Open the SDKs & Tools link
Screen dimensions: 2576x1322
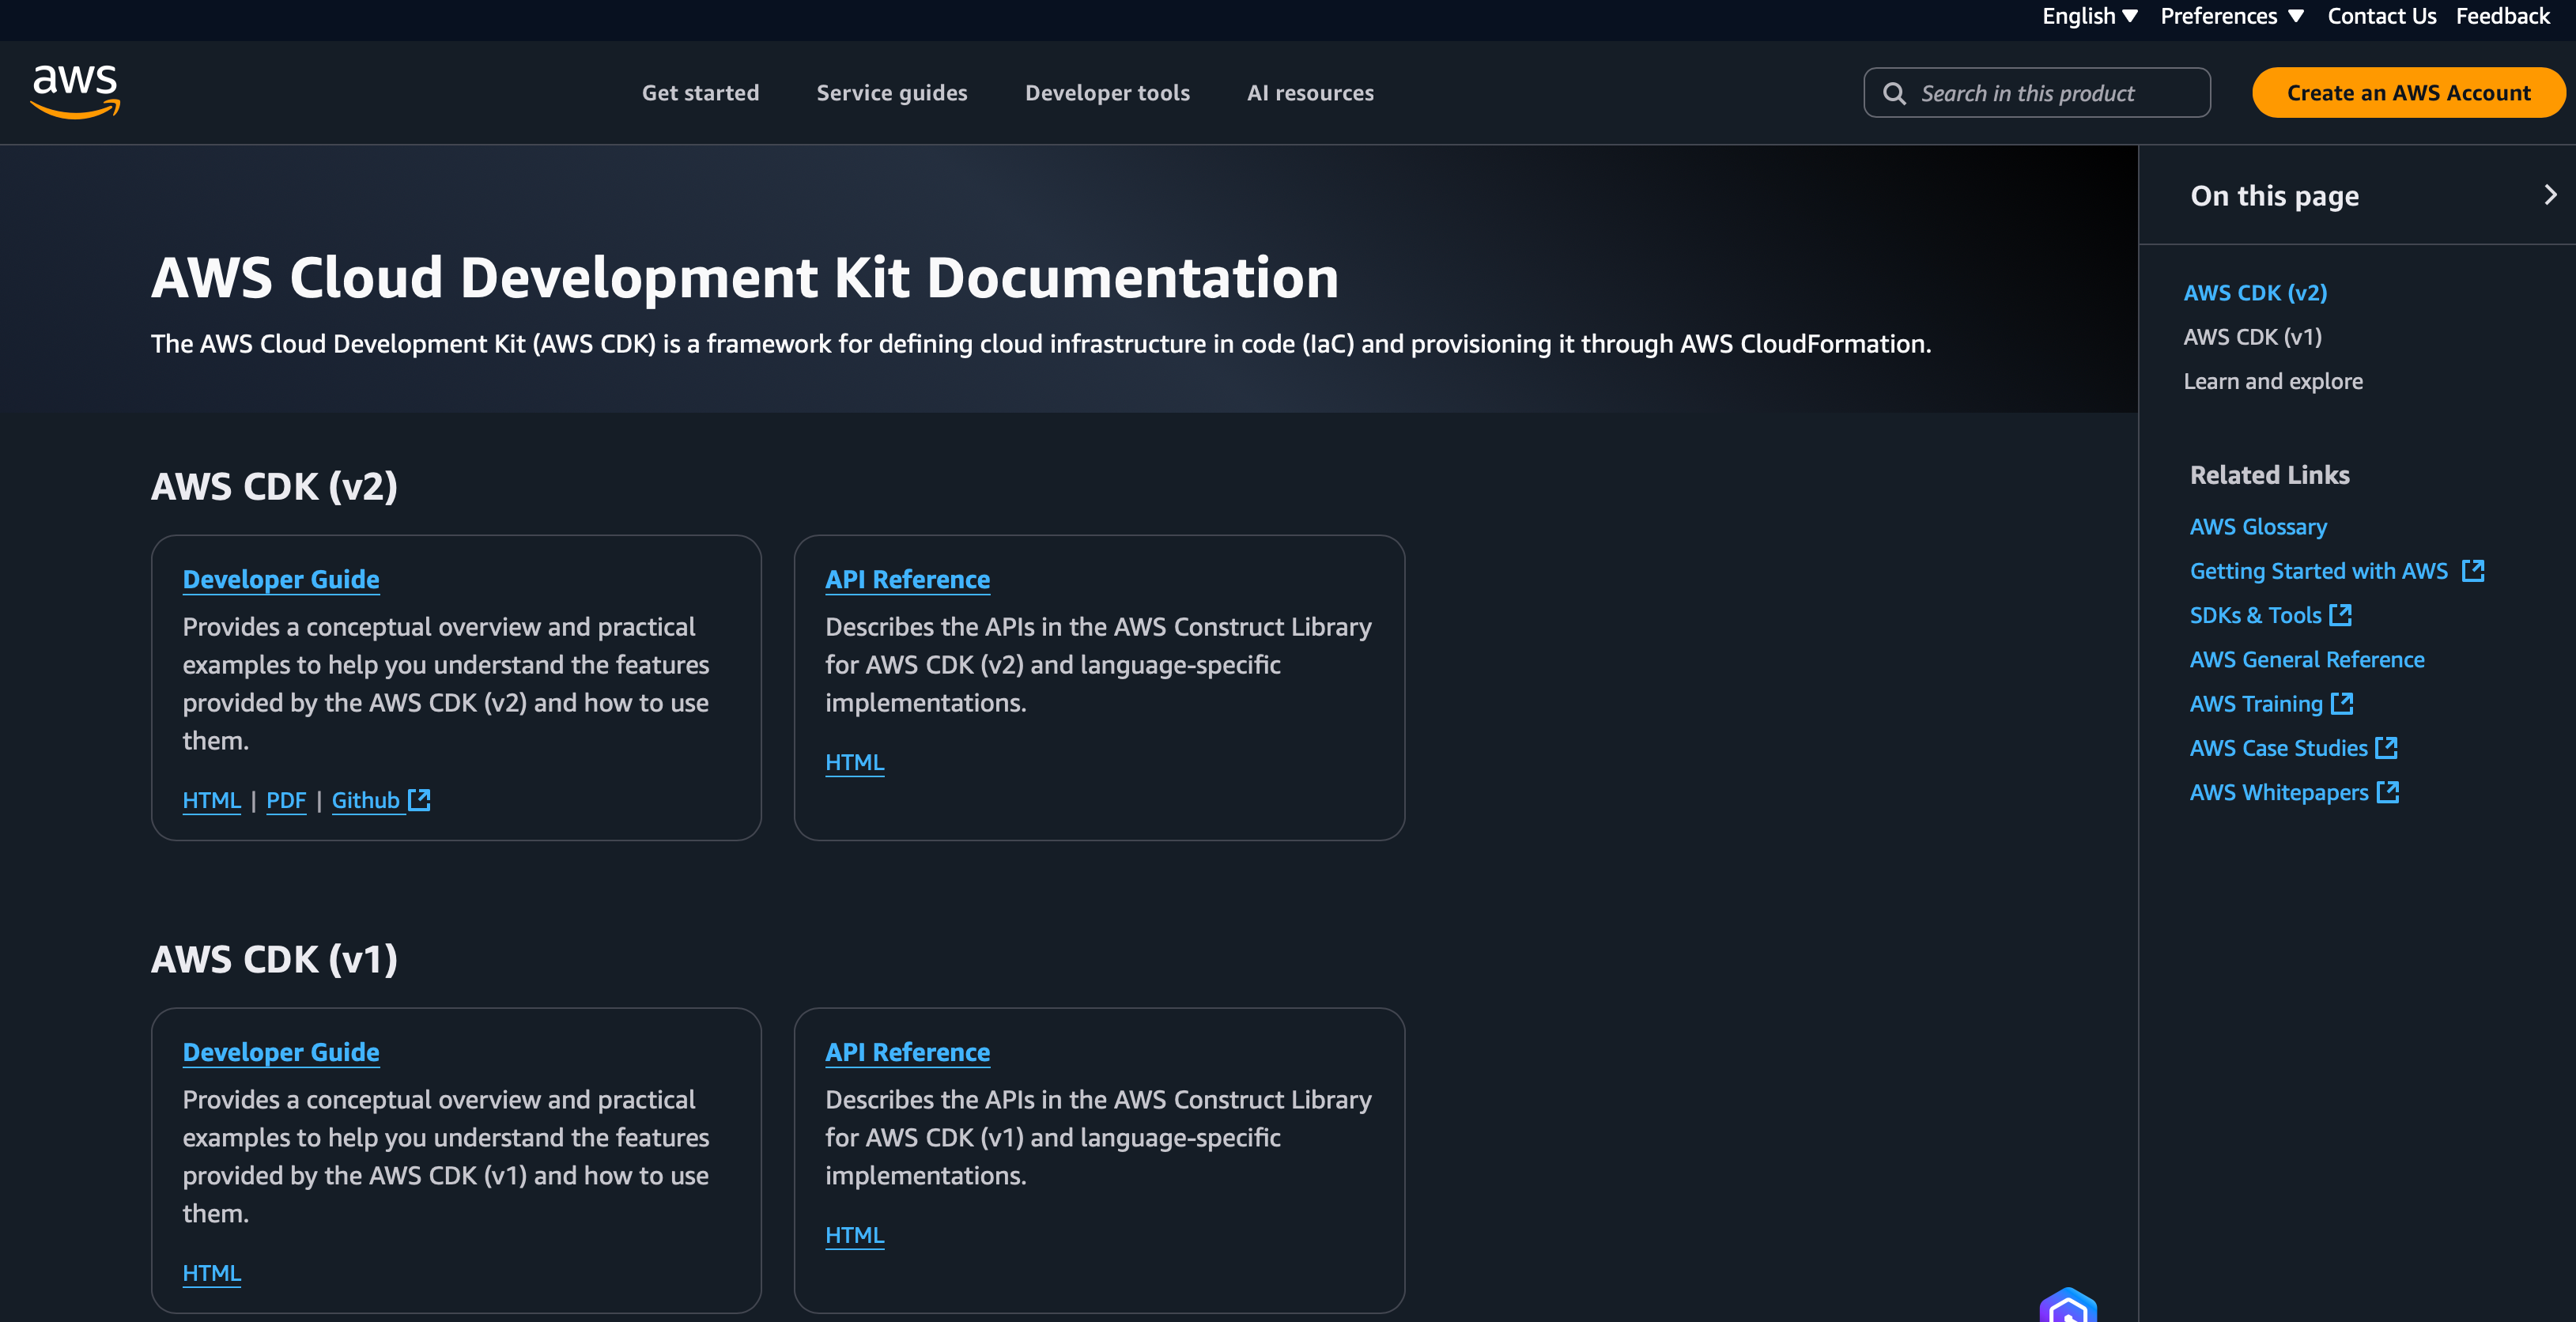pyautogui.click(x=2255, y=615)
